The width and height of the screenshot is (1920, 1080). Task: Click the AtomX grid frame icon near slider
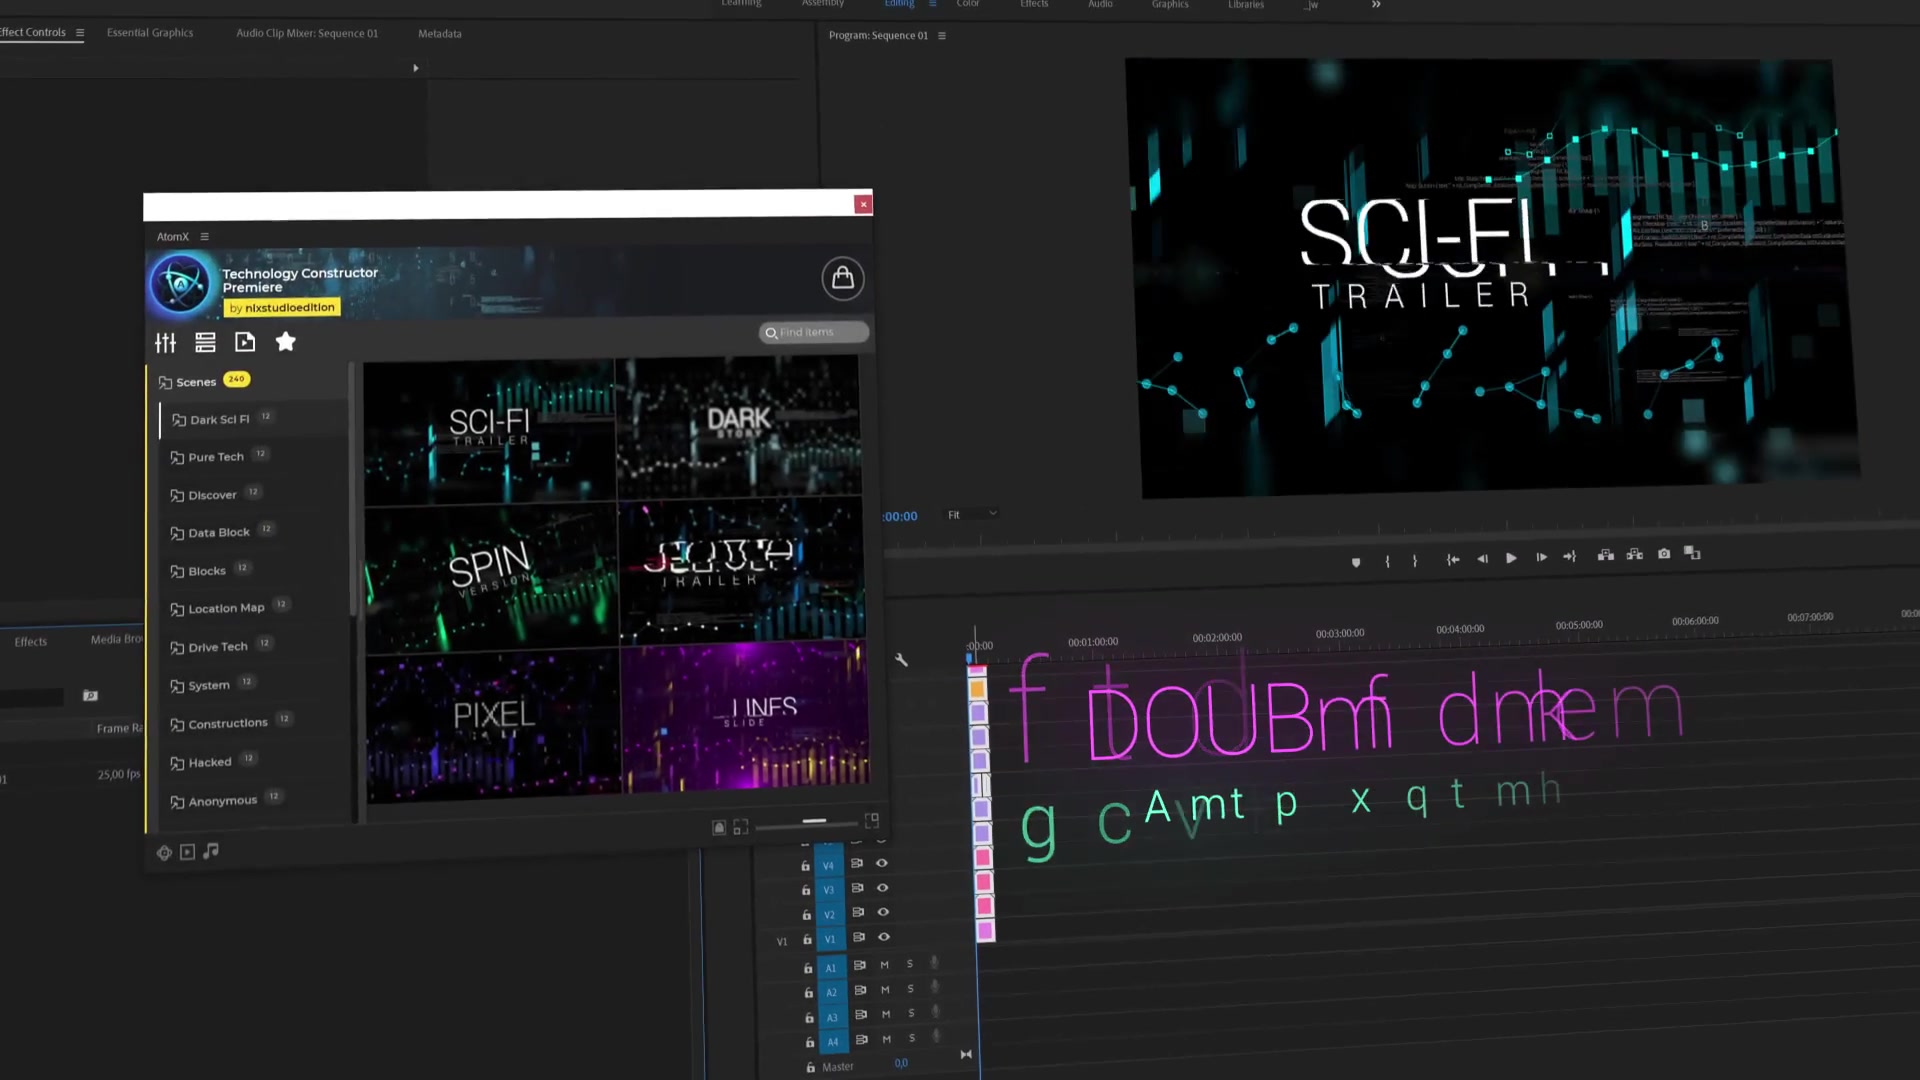[741, 827]
